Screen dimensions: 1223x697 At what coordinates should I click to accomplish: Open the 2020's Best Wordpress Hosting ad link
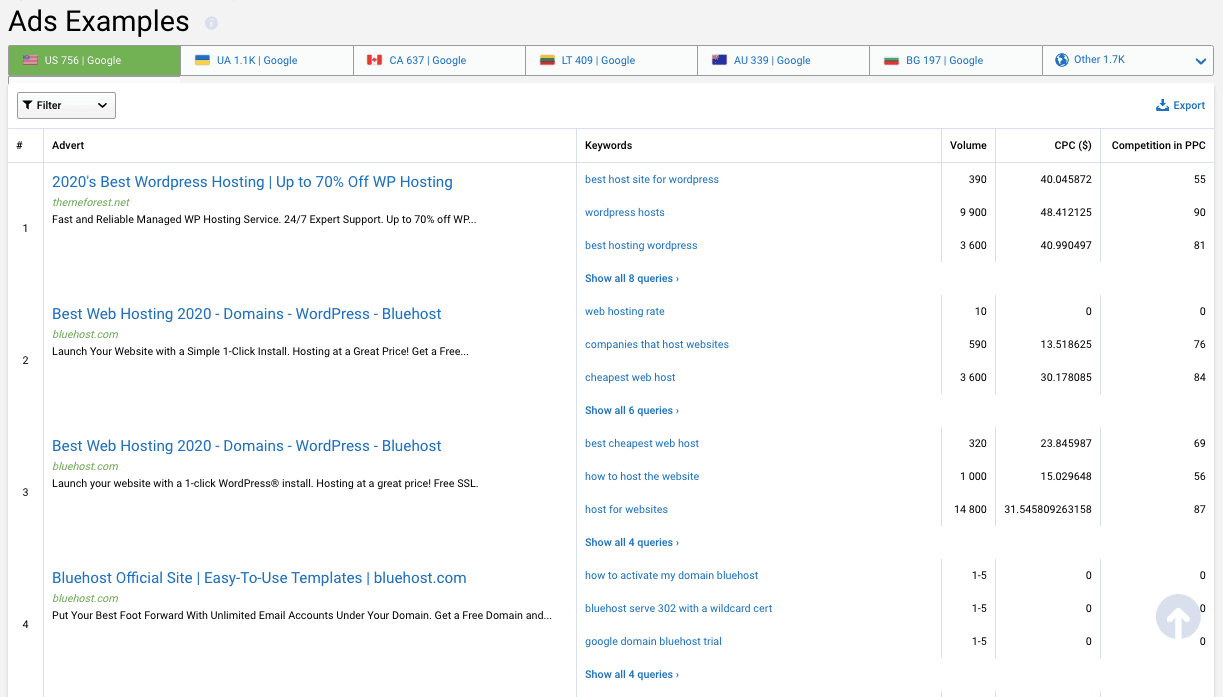point(252,181)
